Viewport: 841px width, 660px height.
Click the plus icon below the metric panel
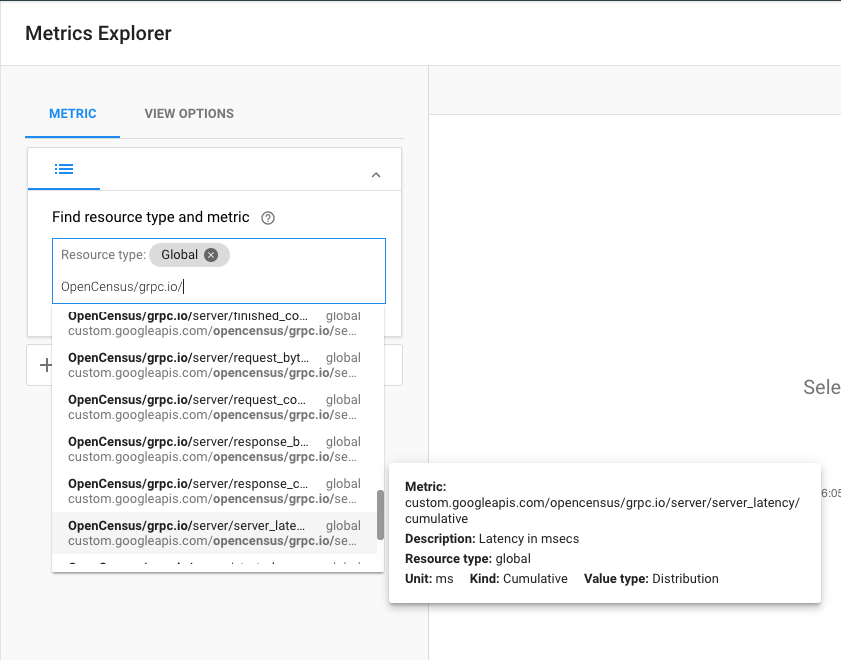coord(45,365)
